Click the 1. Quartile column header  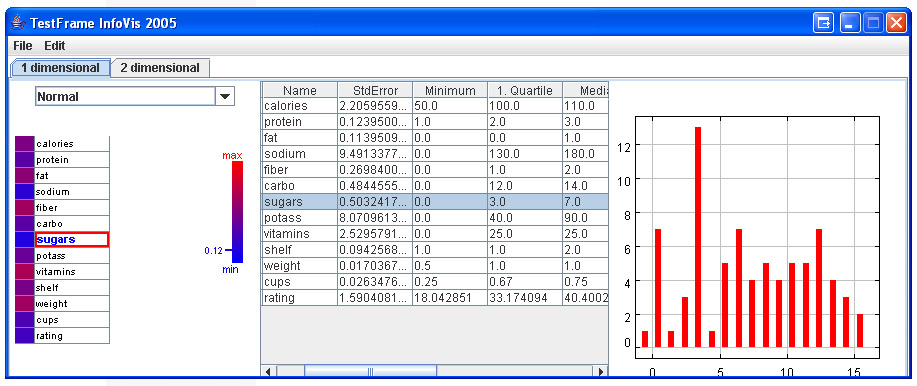pos(525,90)
